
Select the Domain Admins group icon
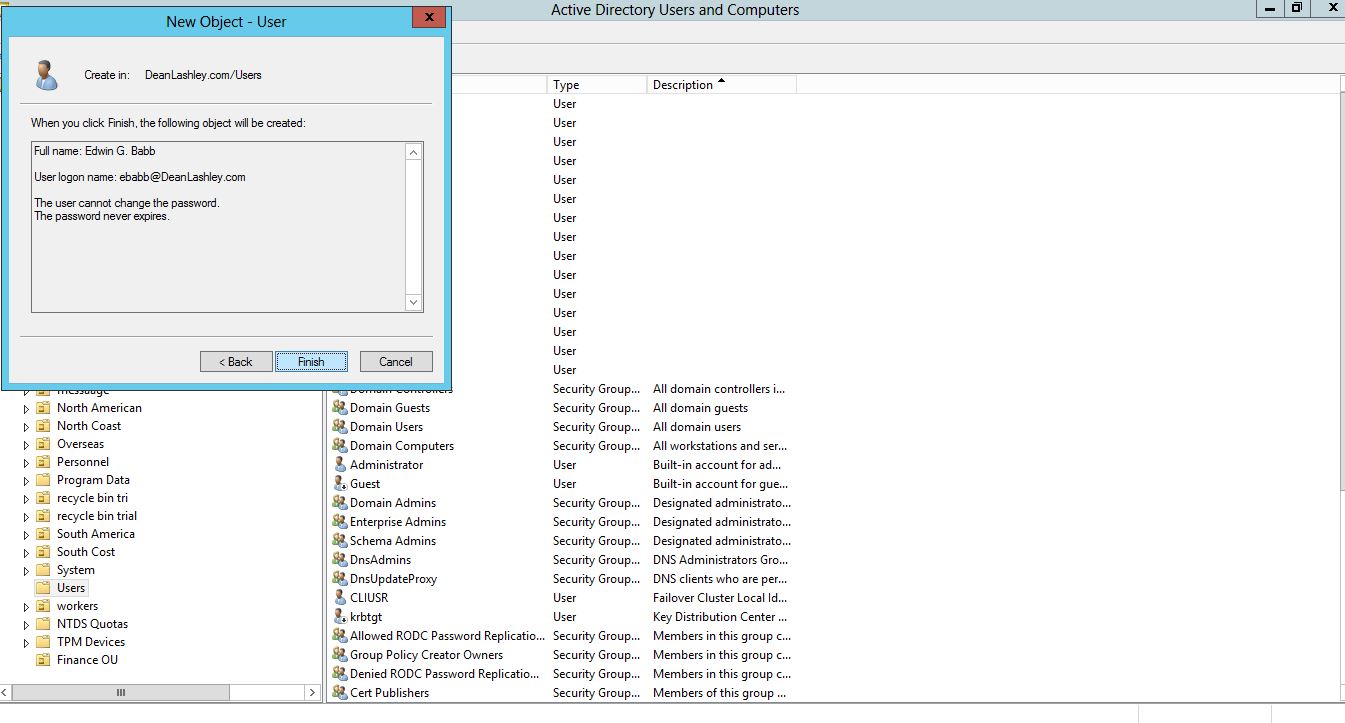[x=340, y=503]
